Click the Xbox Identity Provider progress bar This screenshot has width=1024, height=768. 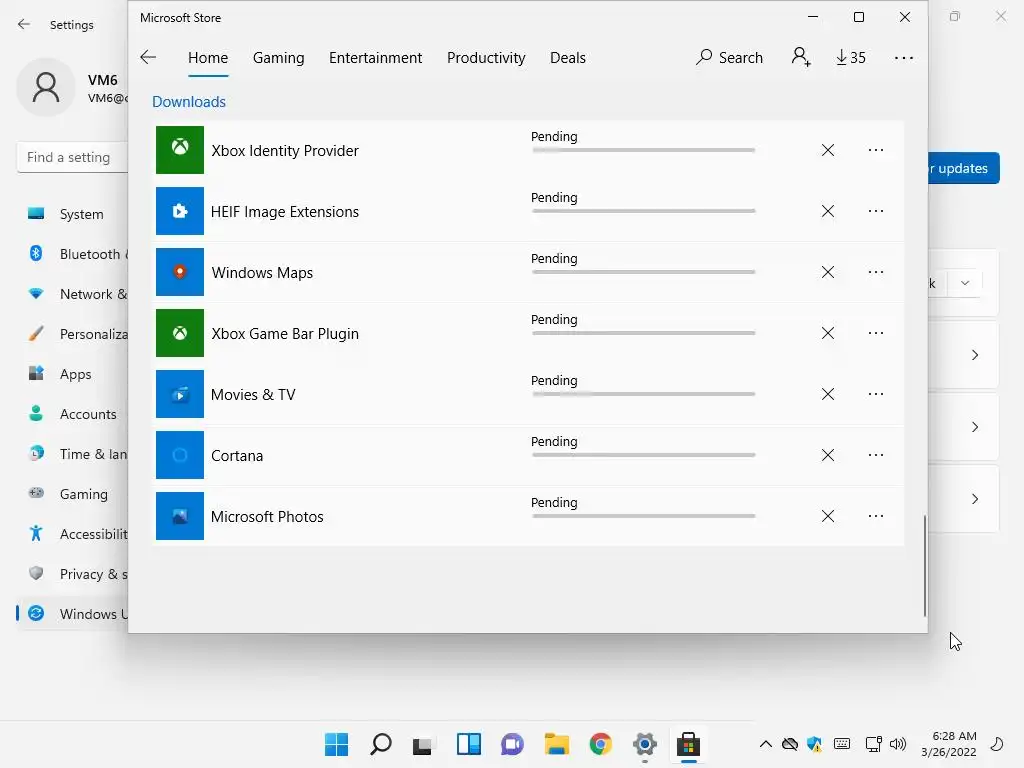[x=643, y=150]
